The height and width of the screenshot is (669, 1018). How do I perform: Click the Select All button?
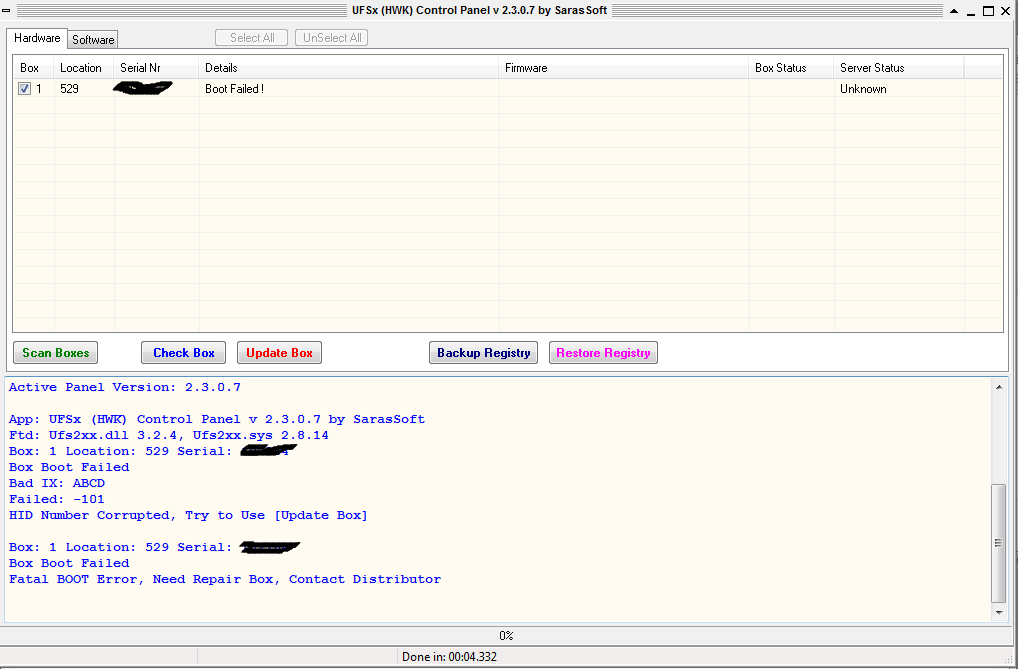pyautogui.click(x=251, y=38)
